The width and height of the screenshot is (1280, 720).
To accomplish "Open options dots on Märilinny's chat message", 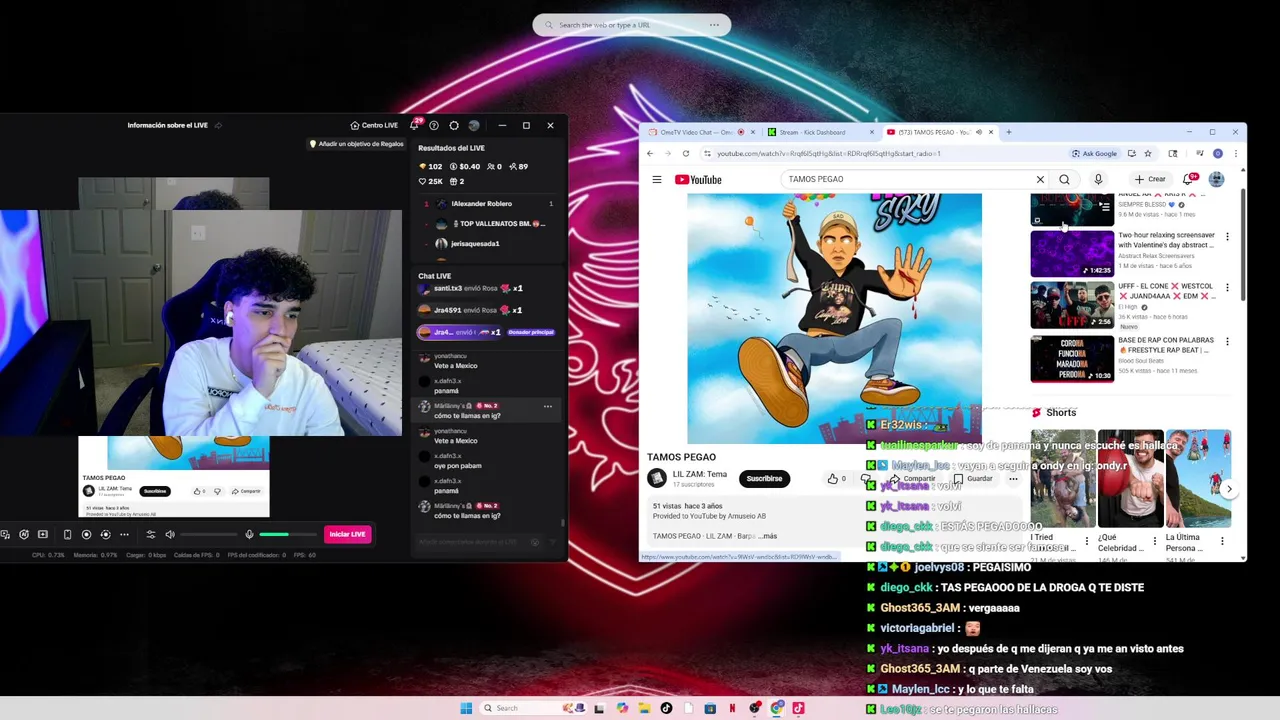I will pos(547,407).
